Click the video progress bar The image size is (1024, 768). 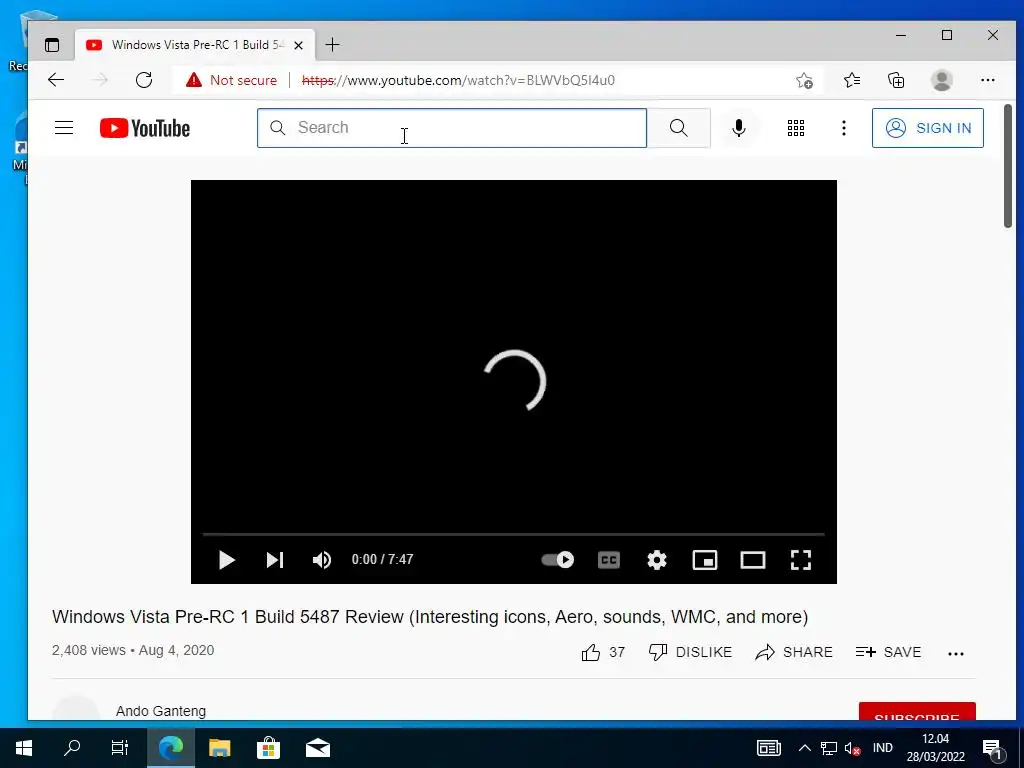point(513,534)
